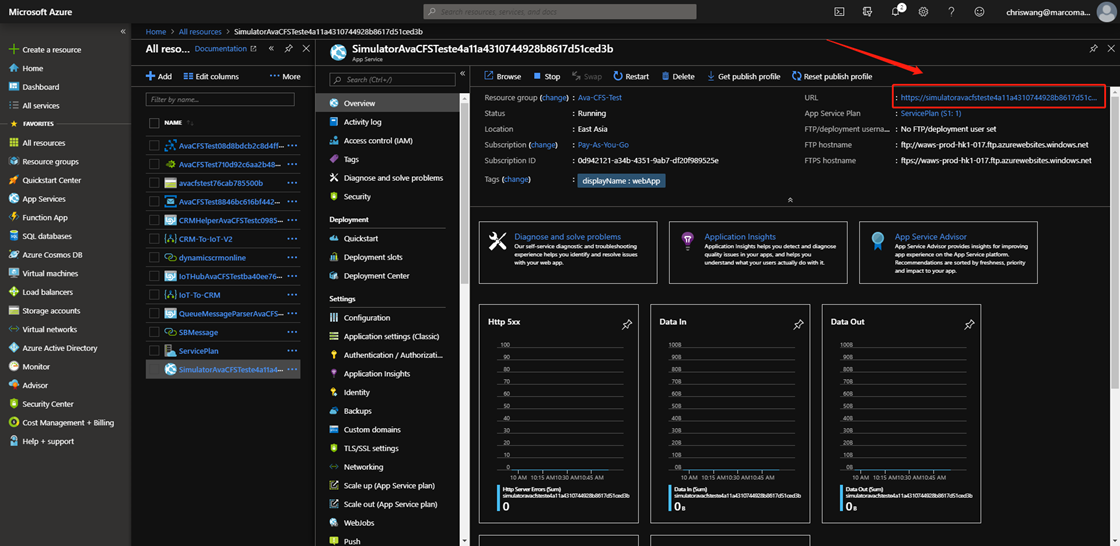Open Security Center favorite
Image resolution: width=1120 pixels, height=546 pixels.
[x=41, y=404]
